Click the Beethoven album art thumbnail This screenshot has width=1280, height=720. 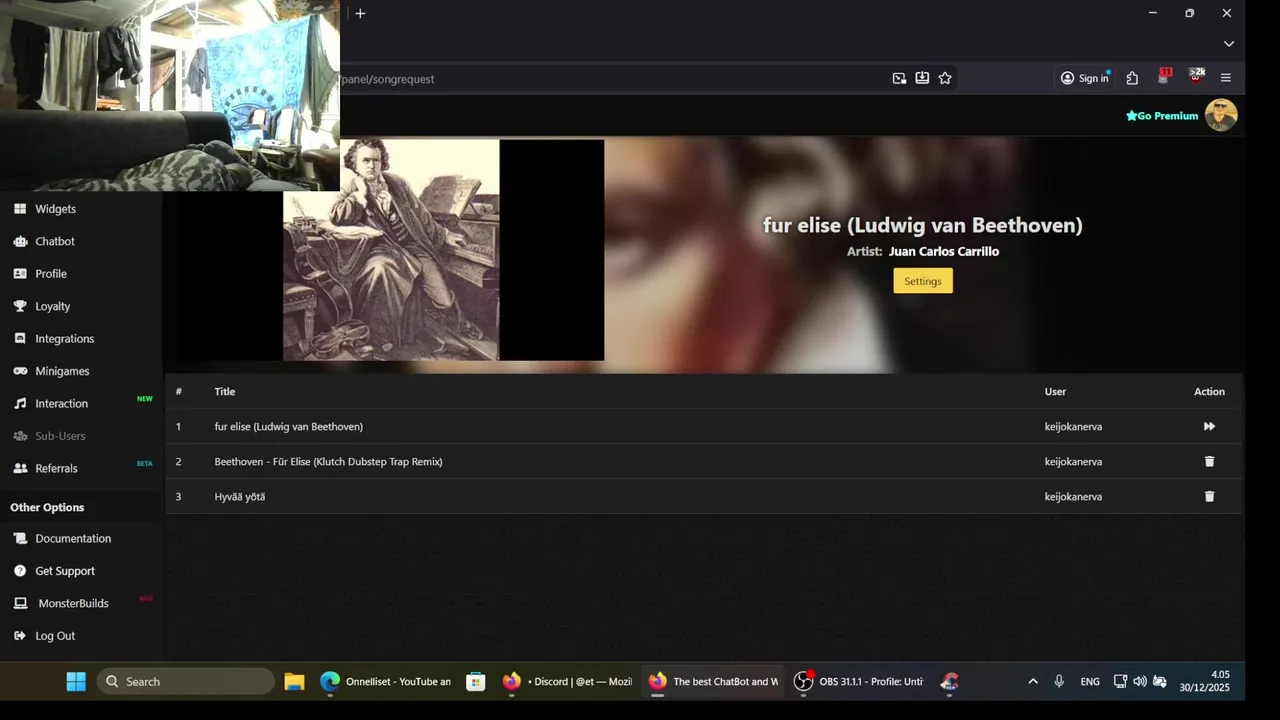point(391,250)
